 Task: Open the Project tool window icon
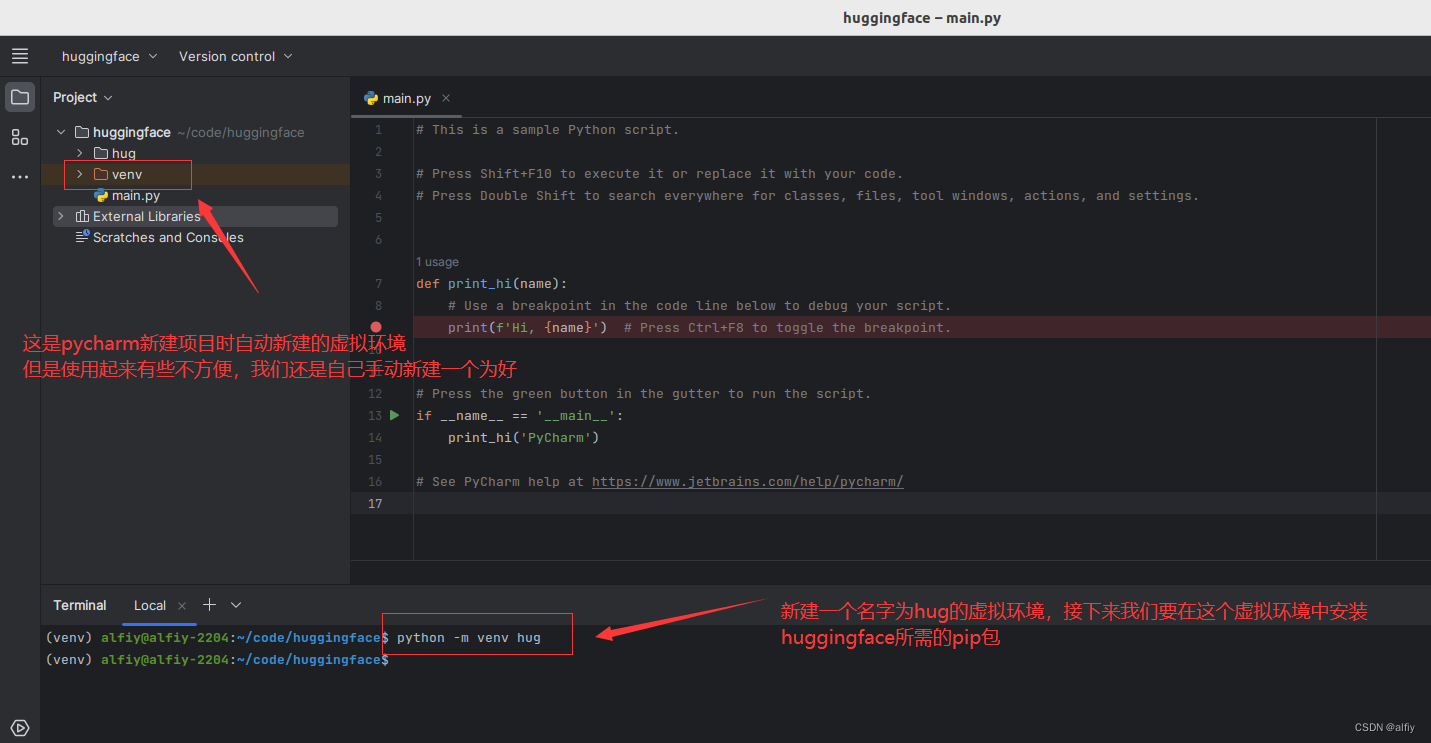20,97
